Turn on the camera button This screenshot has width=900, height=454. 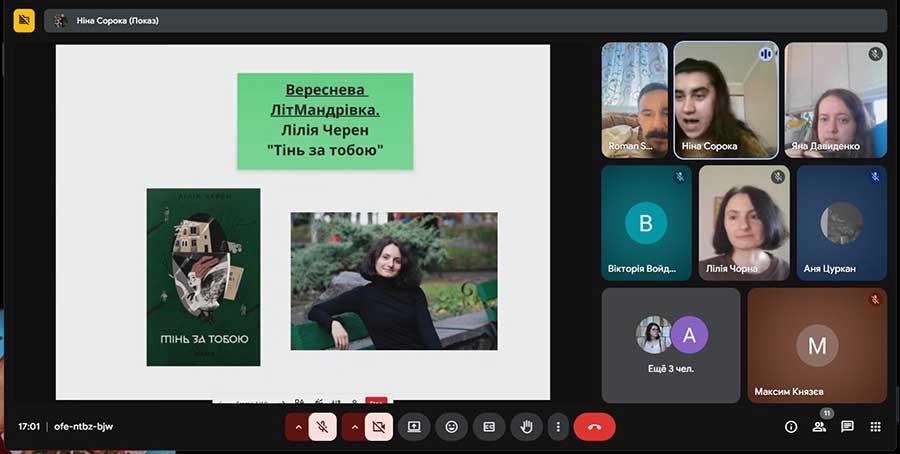[x=378, y=427]
